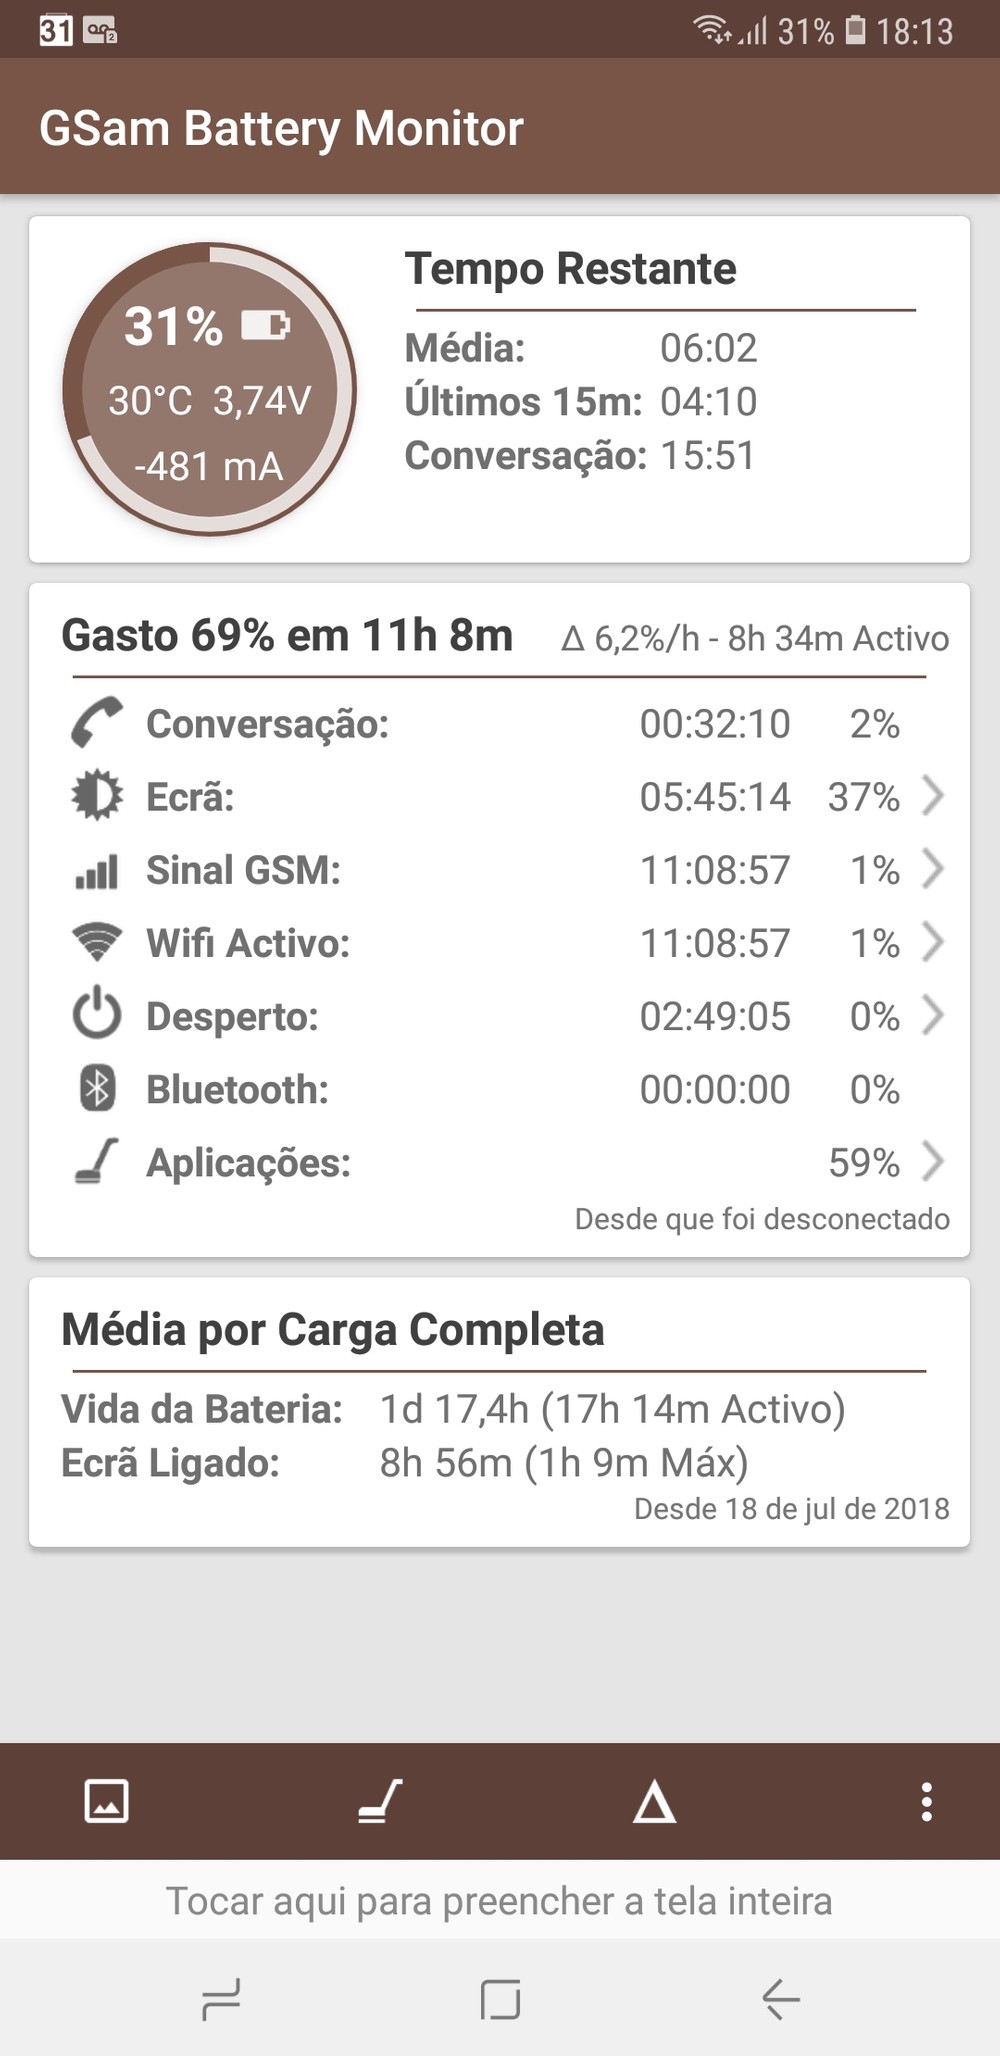Viewport: 1000px width, 2056px height.
Task: Open app usage from bottom toolbar
Action: point(380,1802)
